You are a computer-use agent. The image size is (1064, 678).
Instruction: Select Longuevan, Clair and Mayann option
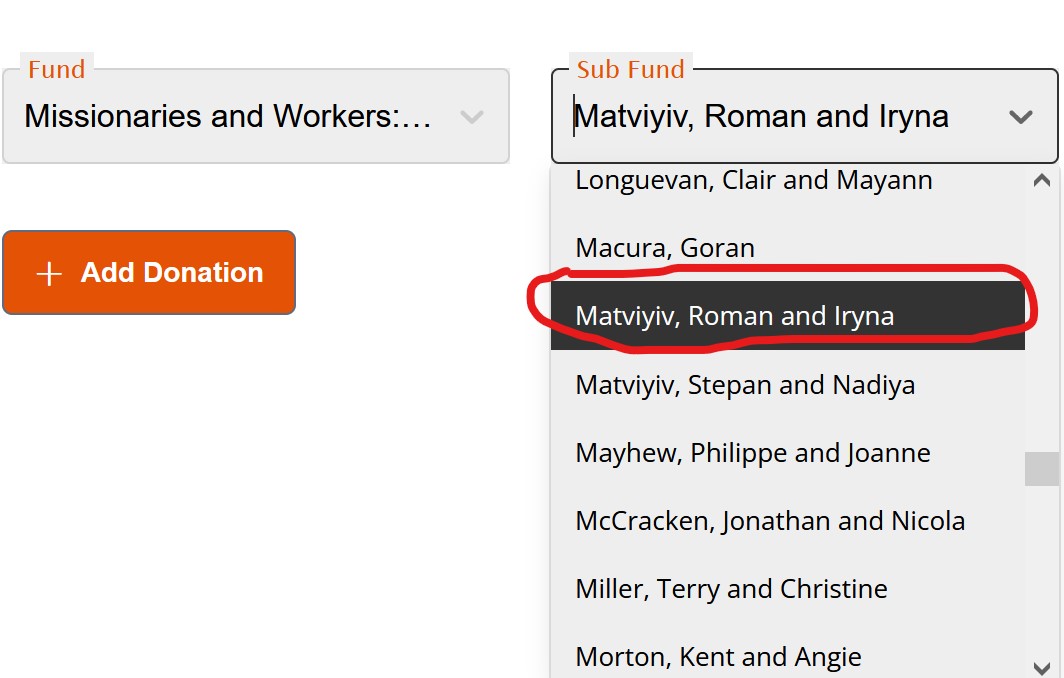coord(754,181)
